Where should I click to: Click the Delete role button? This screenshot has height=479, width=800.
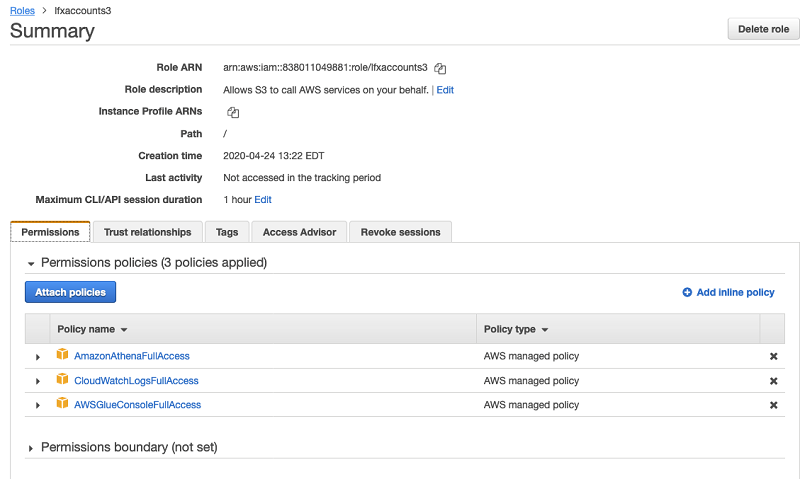coord(763,29)
